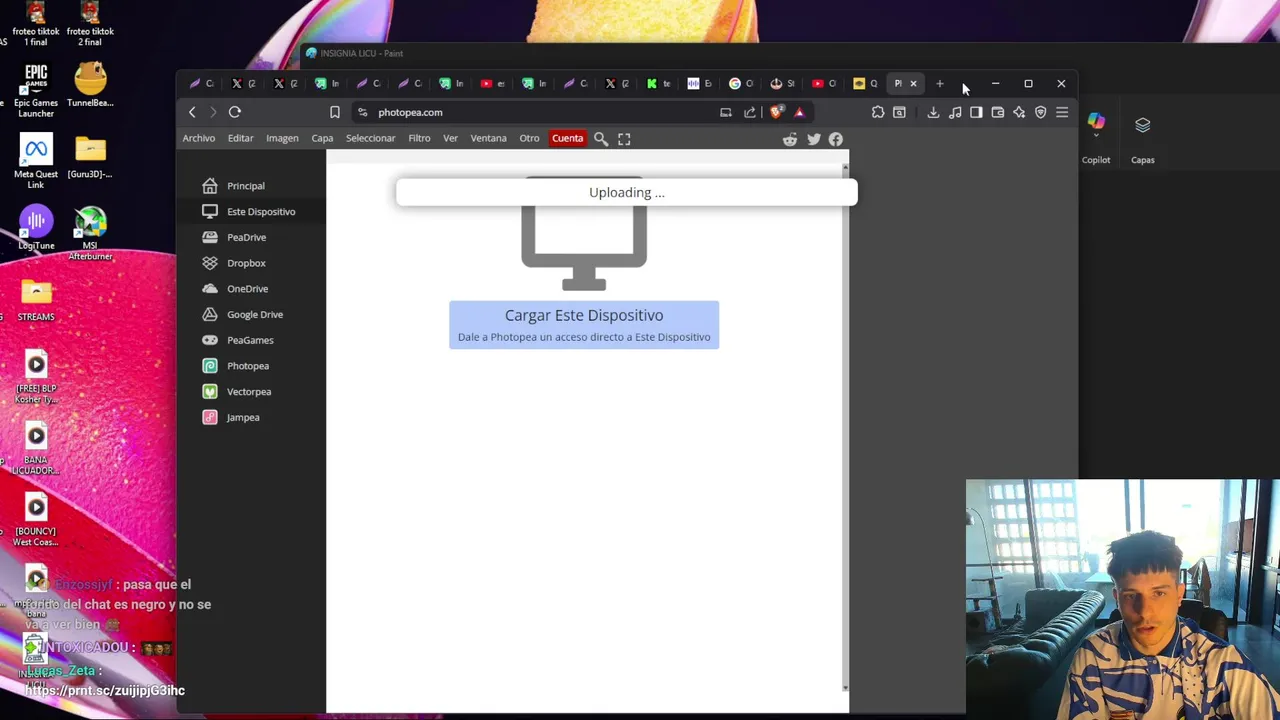Close the active Photopea browser tab

pyautogui.click(x=913, y=84)
